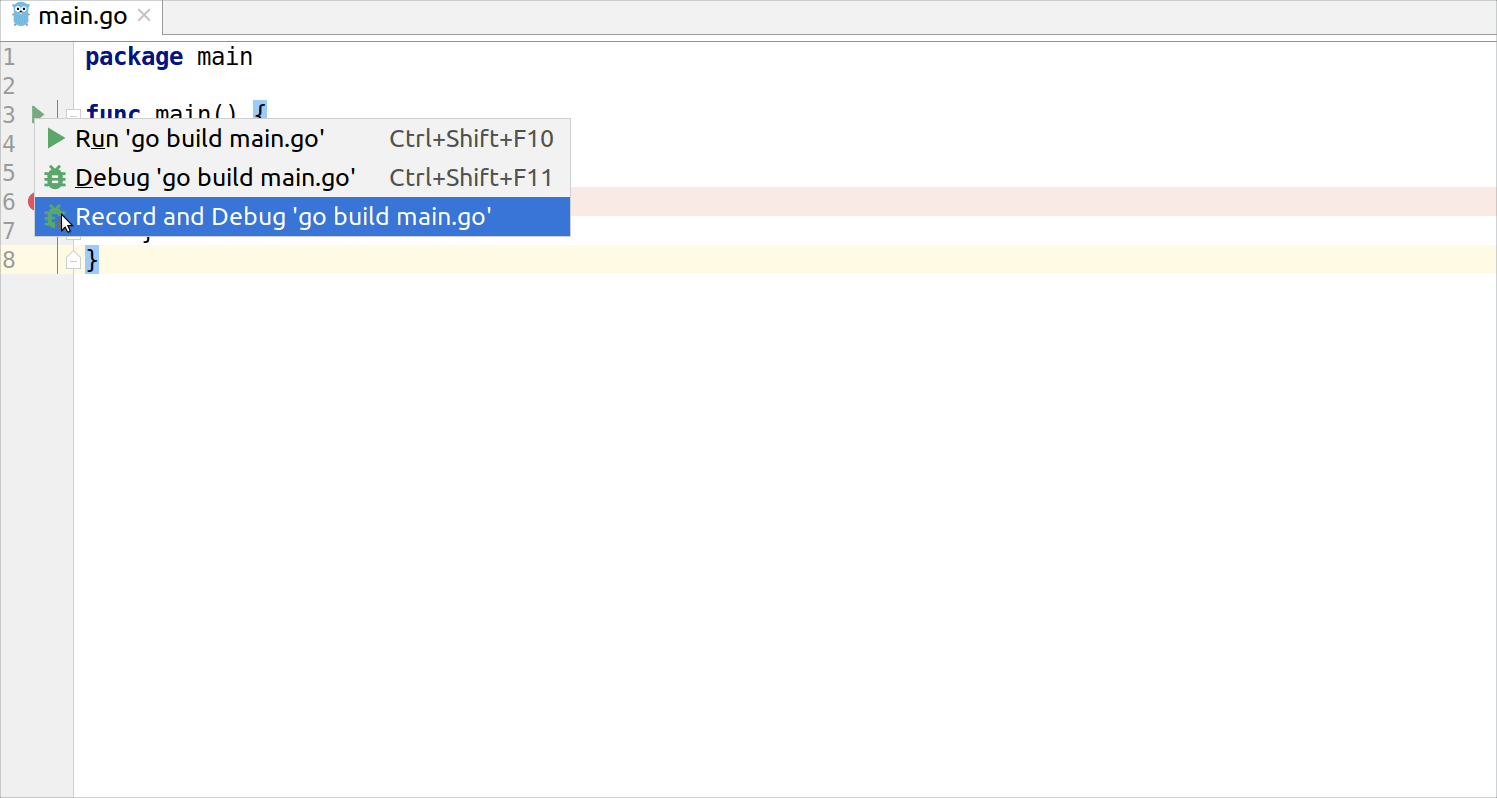Click the green run triangle beside 'Run go build main.go'

point(54,138)
